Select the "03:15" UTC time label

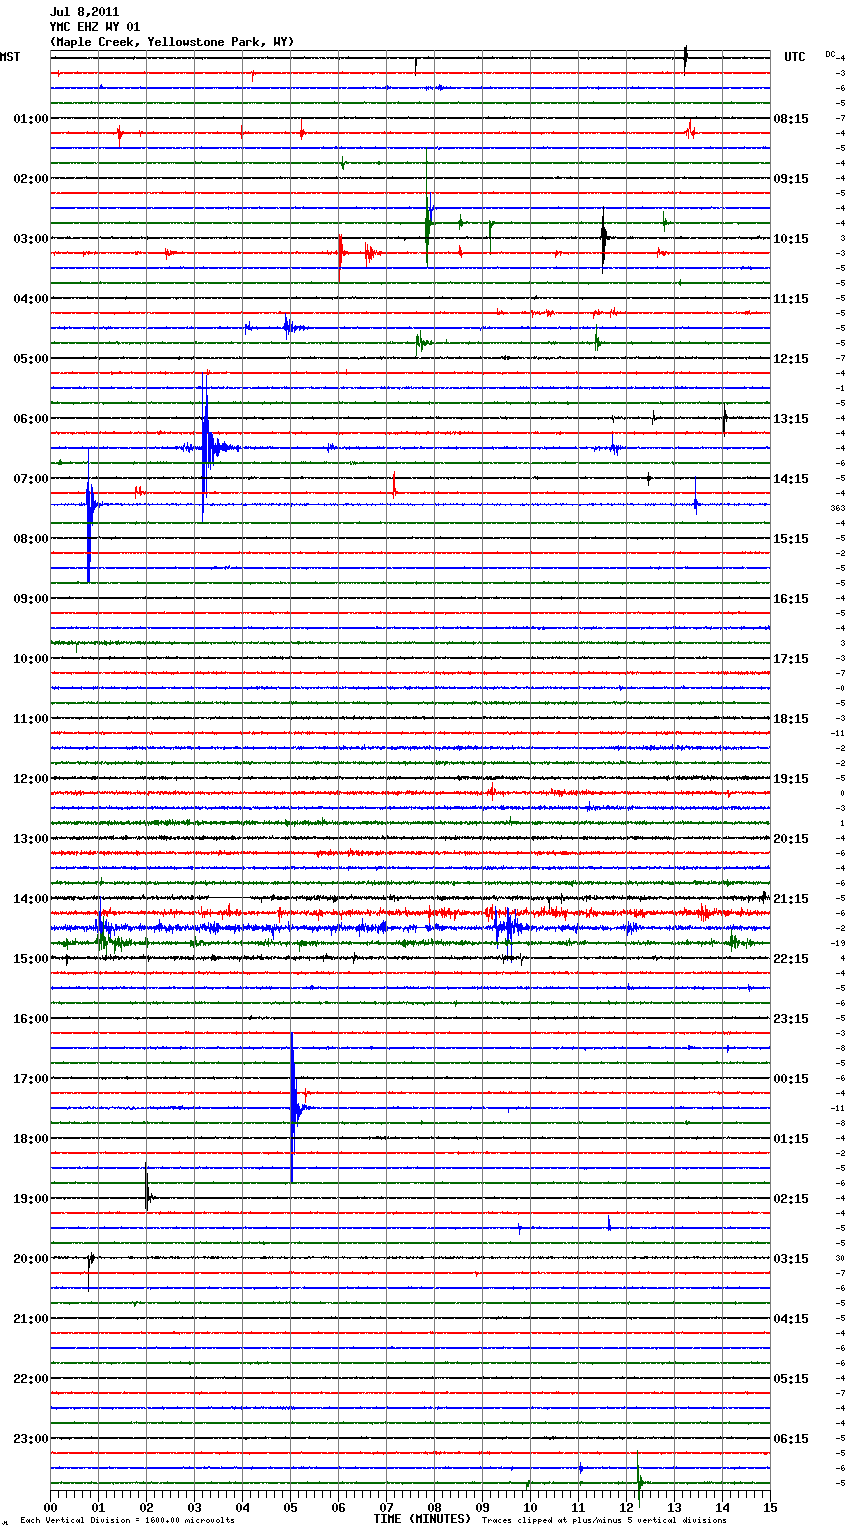click(791, 1259)
